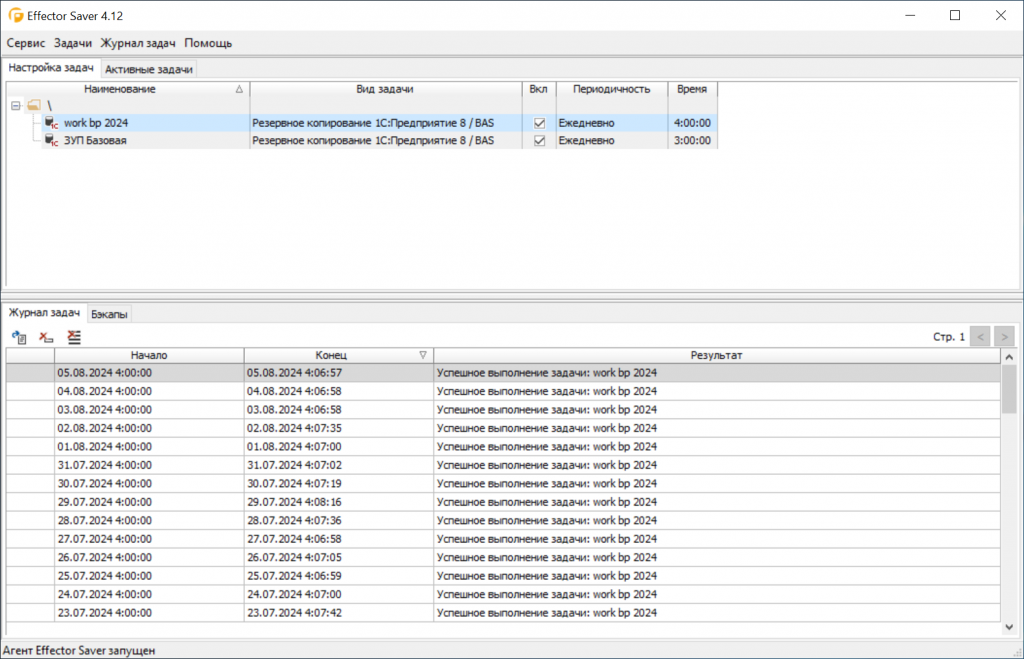Image resolution: width=1024 pixels, height=659 pixels.
Task: Switch to the Активные задачи tab
Action: pos(148,69)
